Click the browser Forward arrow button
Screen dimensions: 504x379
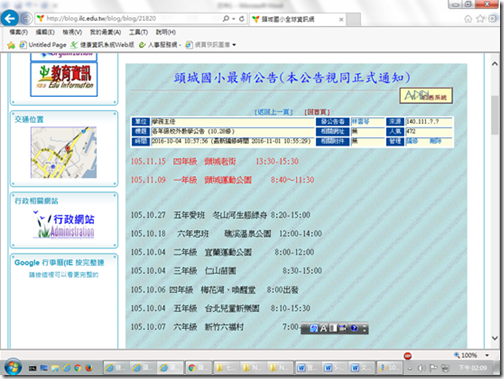coord(26,19)
